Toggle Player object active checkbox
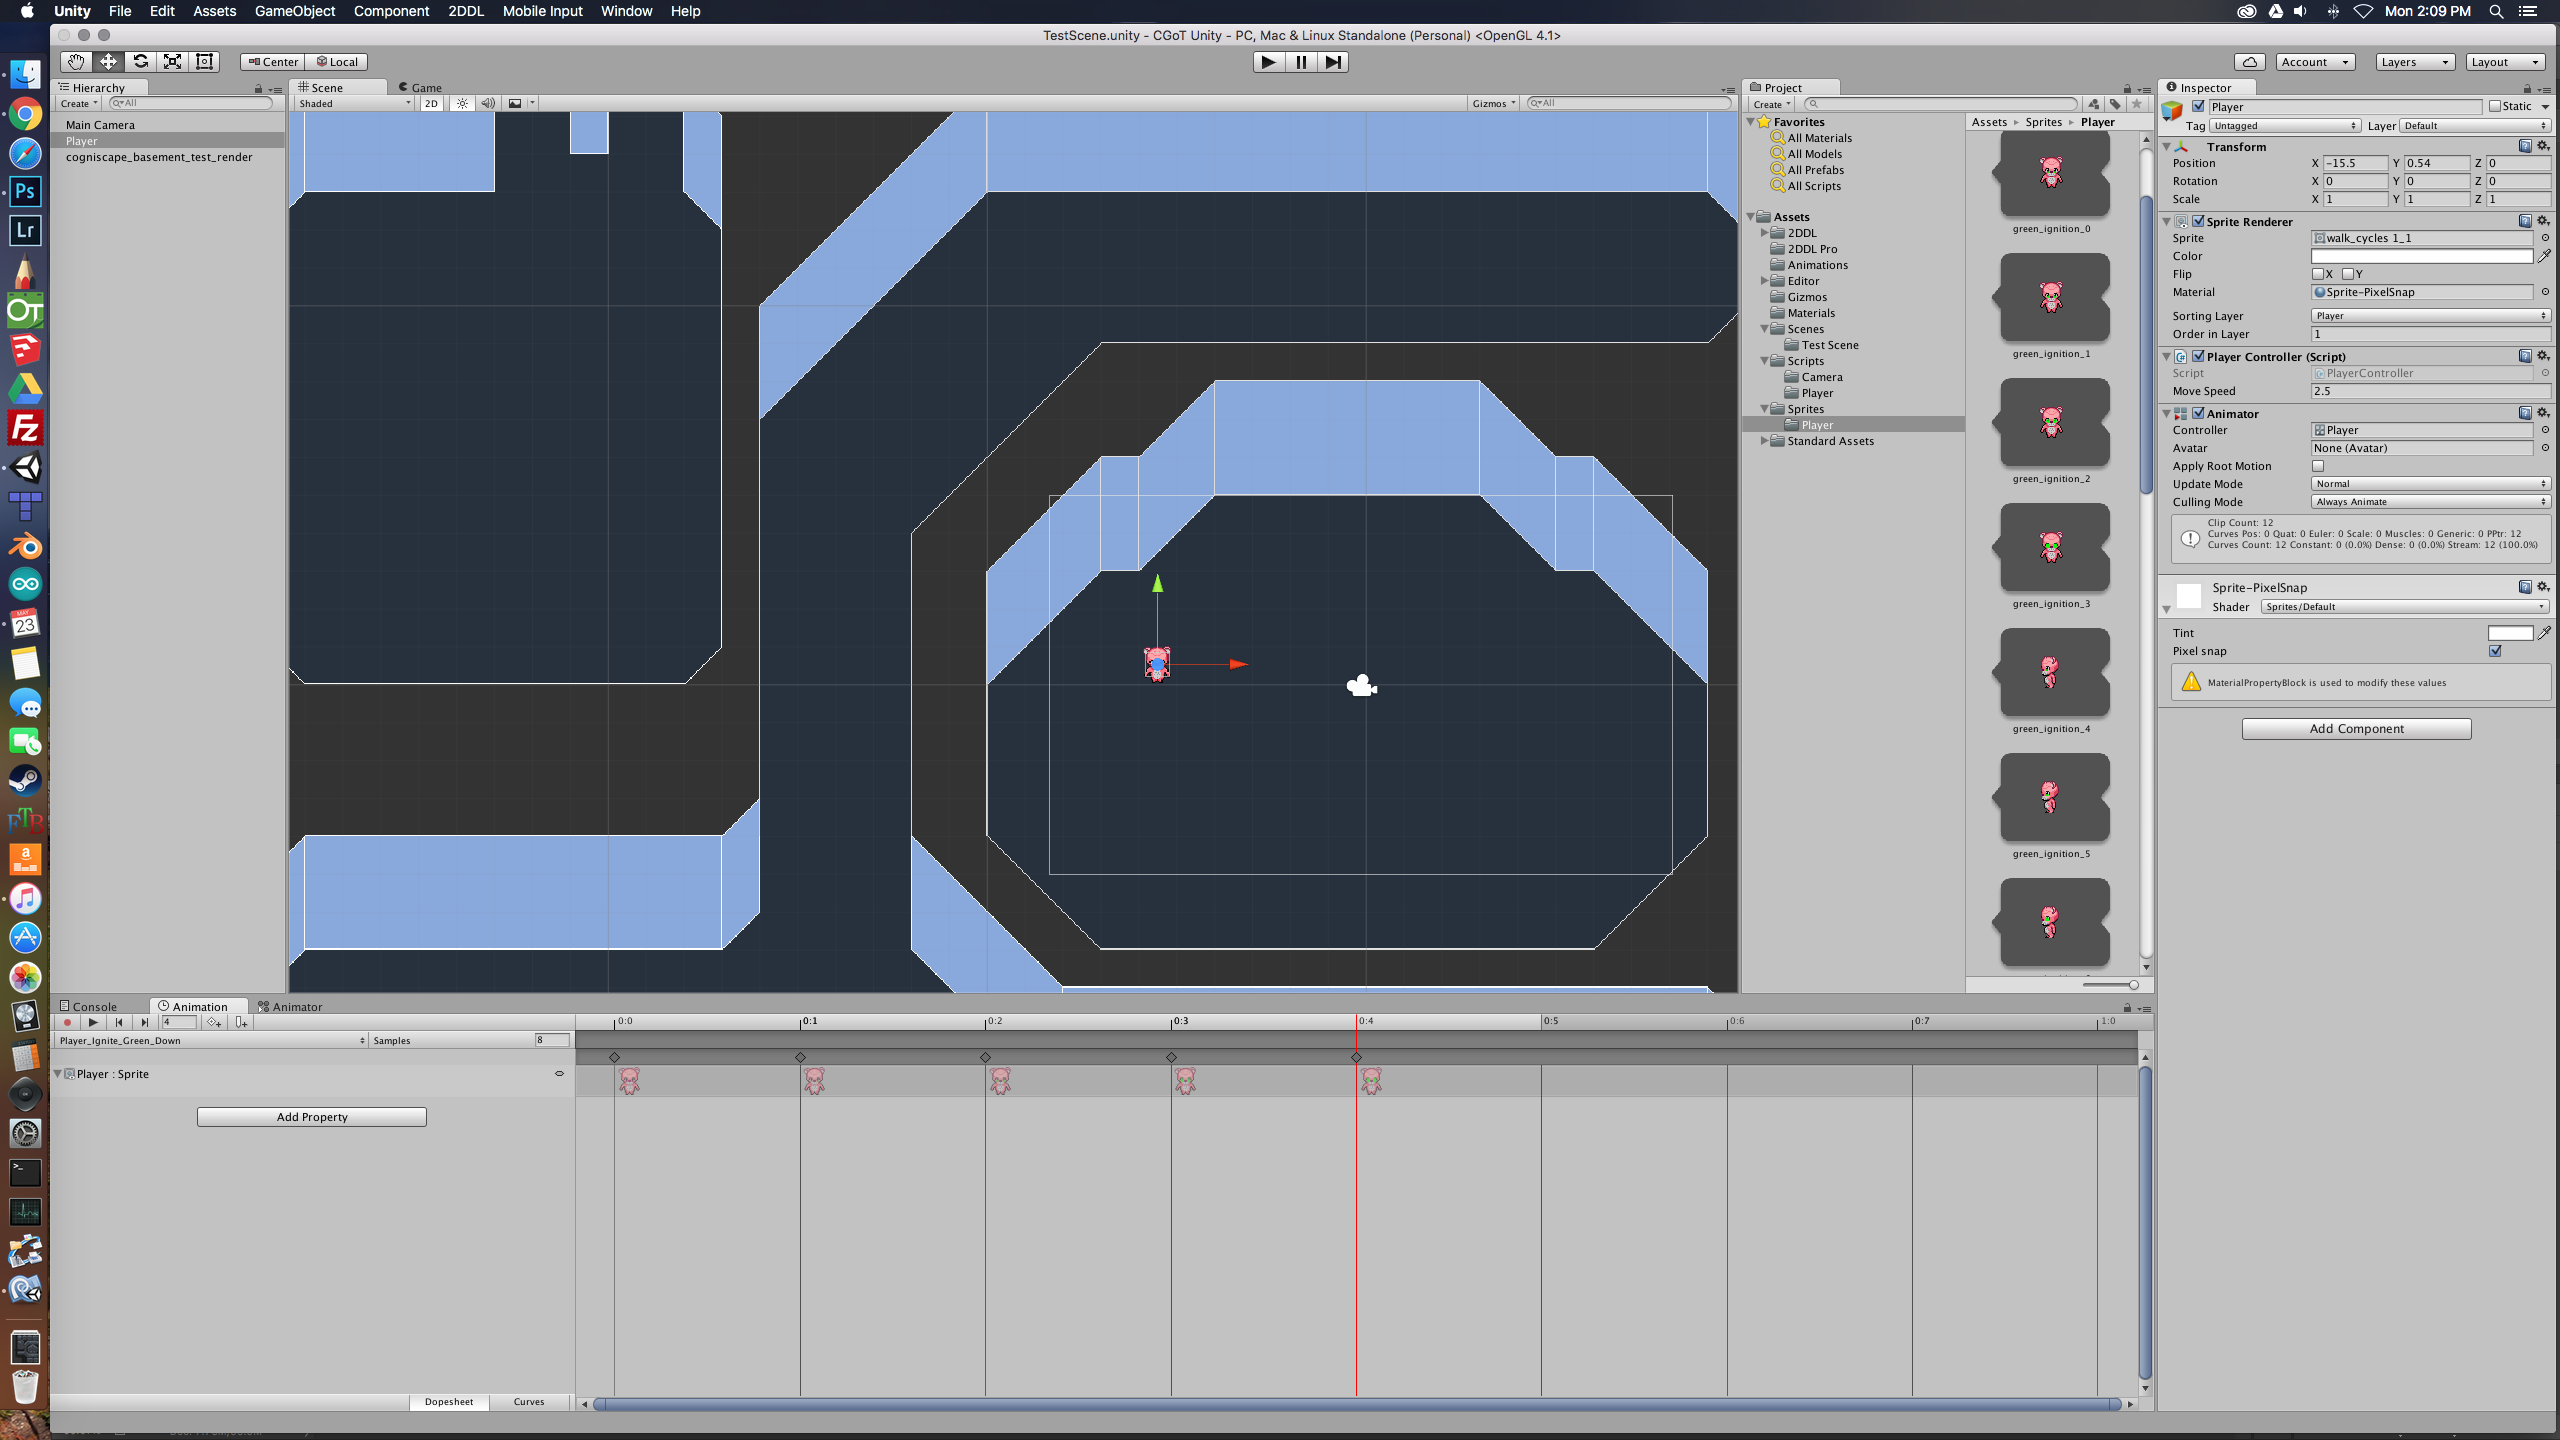Image resolution: width=2560 pixels, height=1440 pixels. [2198, 106]
